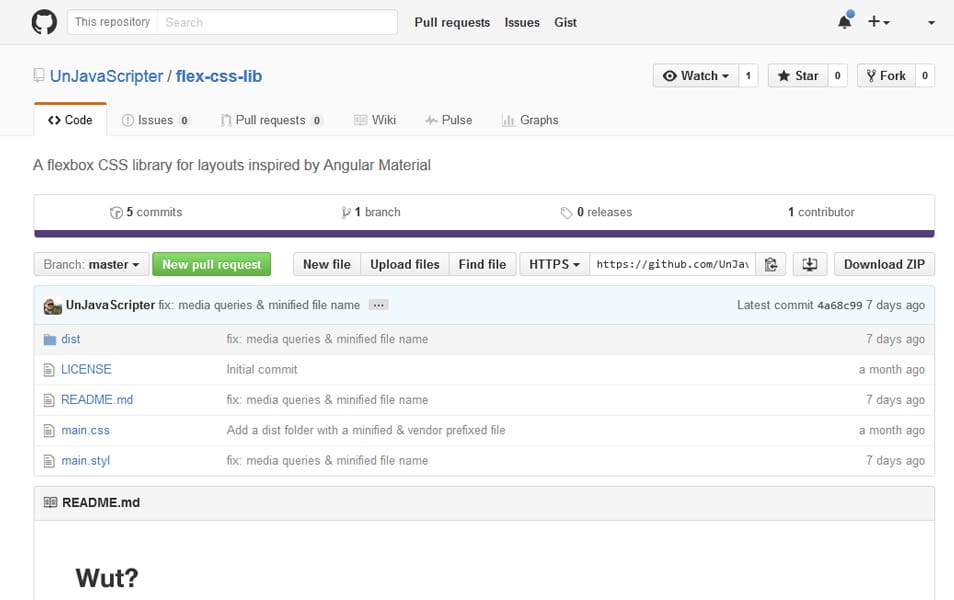Click the forks count next to Fork
The width and height of the screenshot is (954, 600).
tap(925, 75)
